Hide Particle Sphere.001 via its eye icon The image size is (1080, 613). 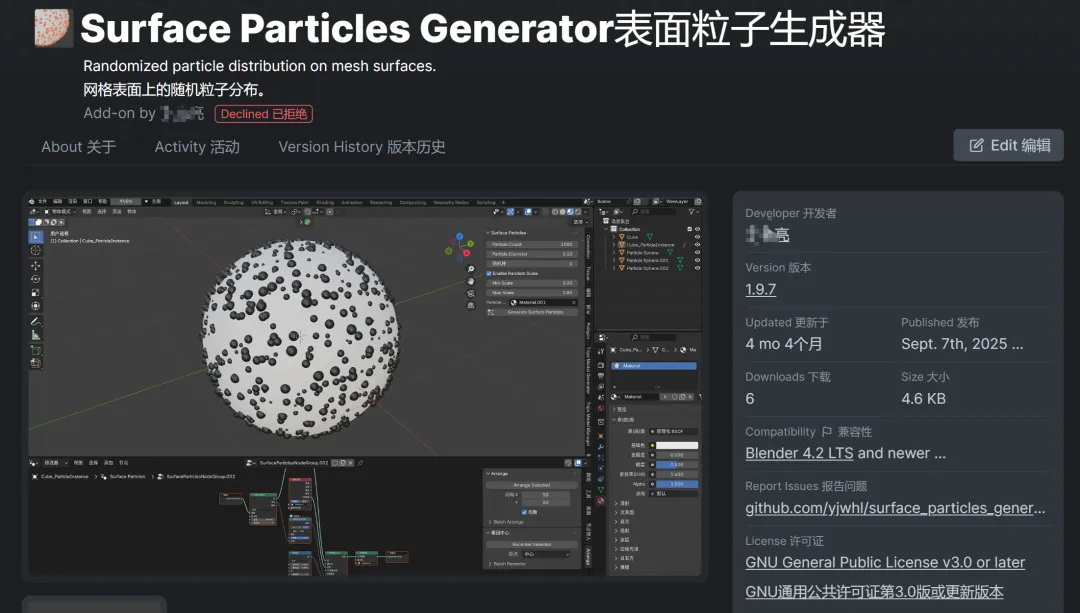pyautogui.click(x=697, y=260)
